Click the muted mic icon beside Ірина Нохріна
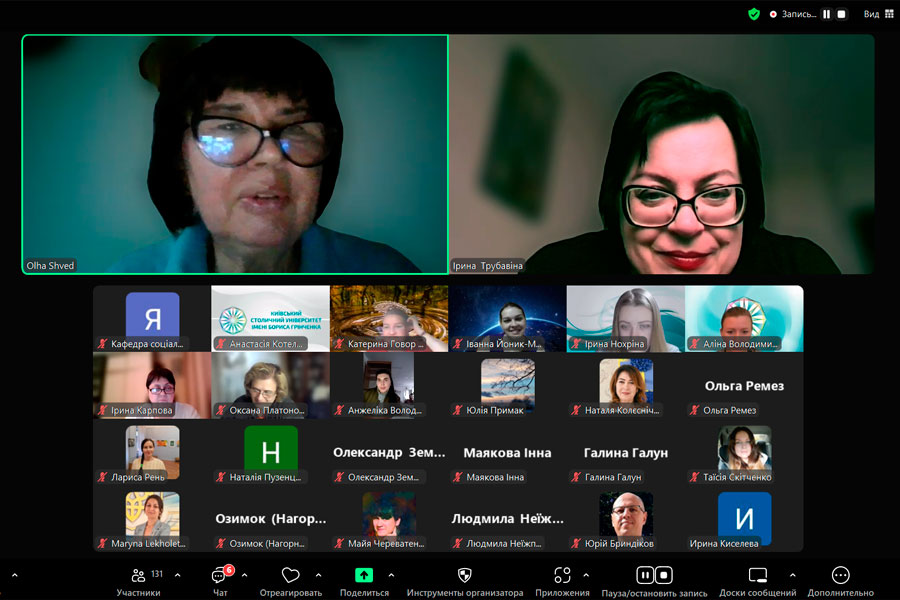This screenshot has width=900, height=600. [x=576, y=343]
